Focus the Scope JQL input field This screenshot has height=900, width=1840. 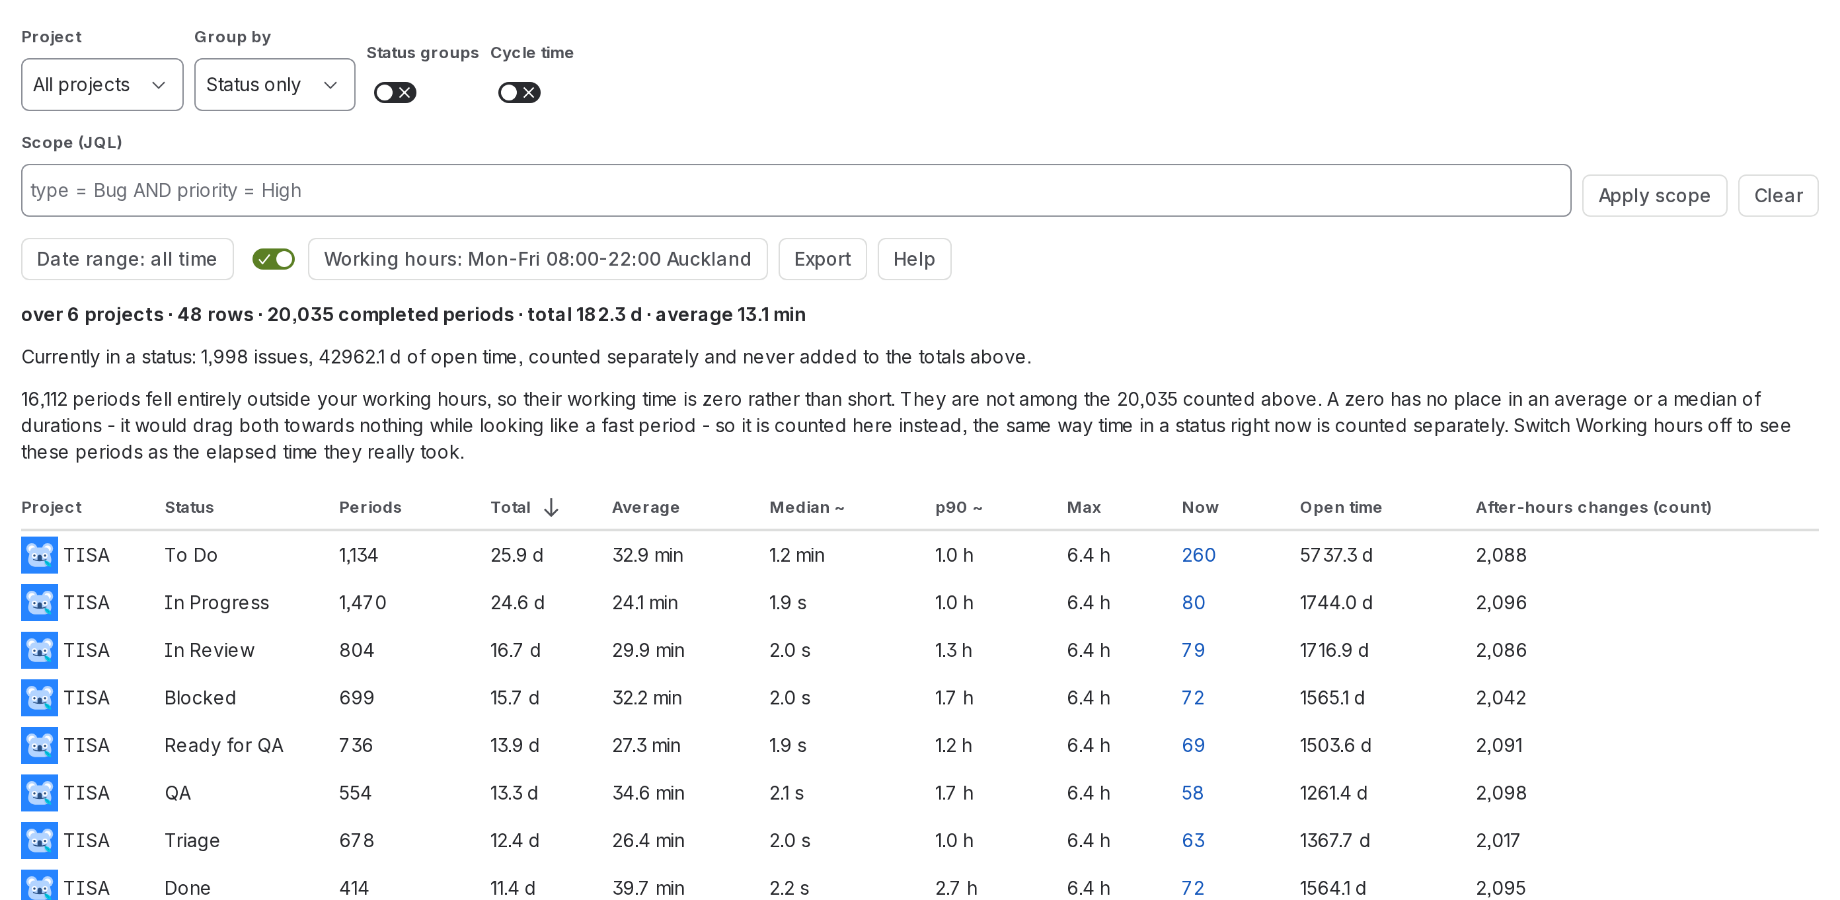point(796,191)
